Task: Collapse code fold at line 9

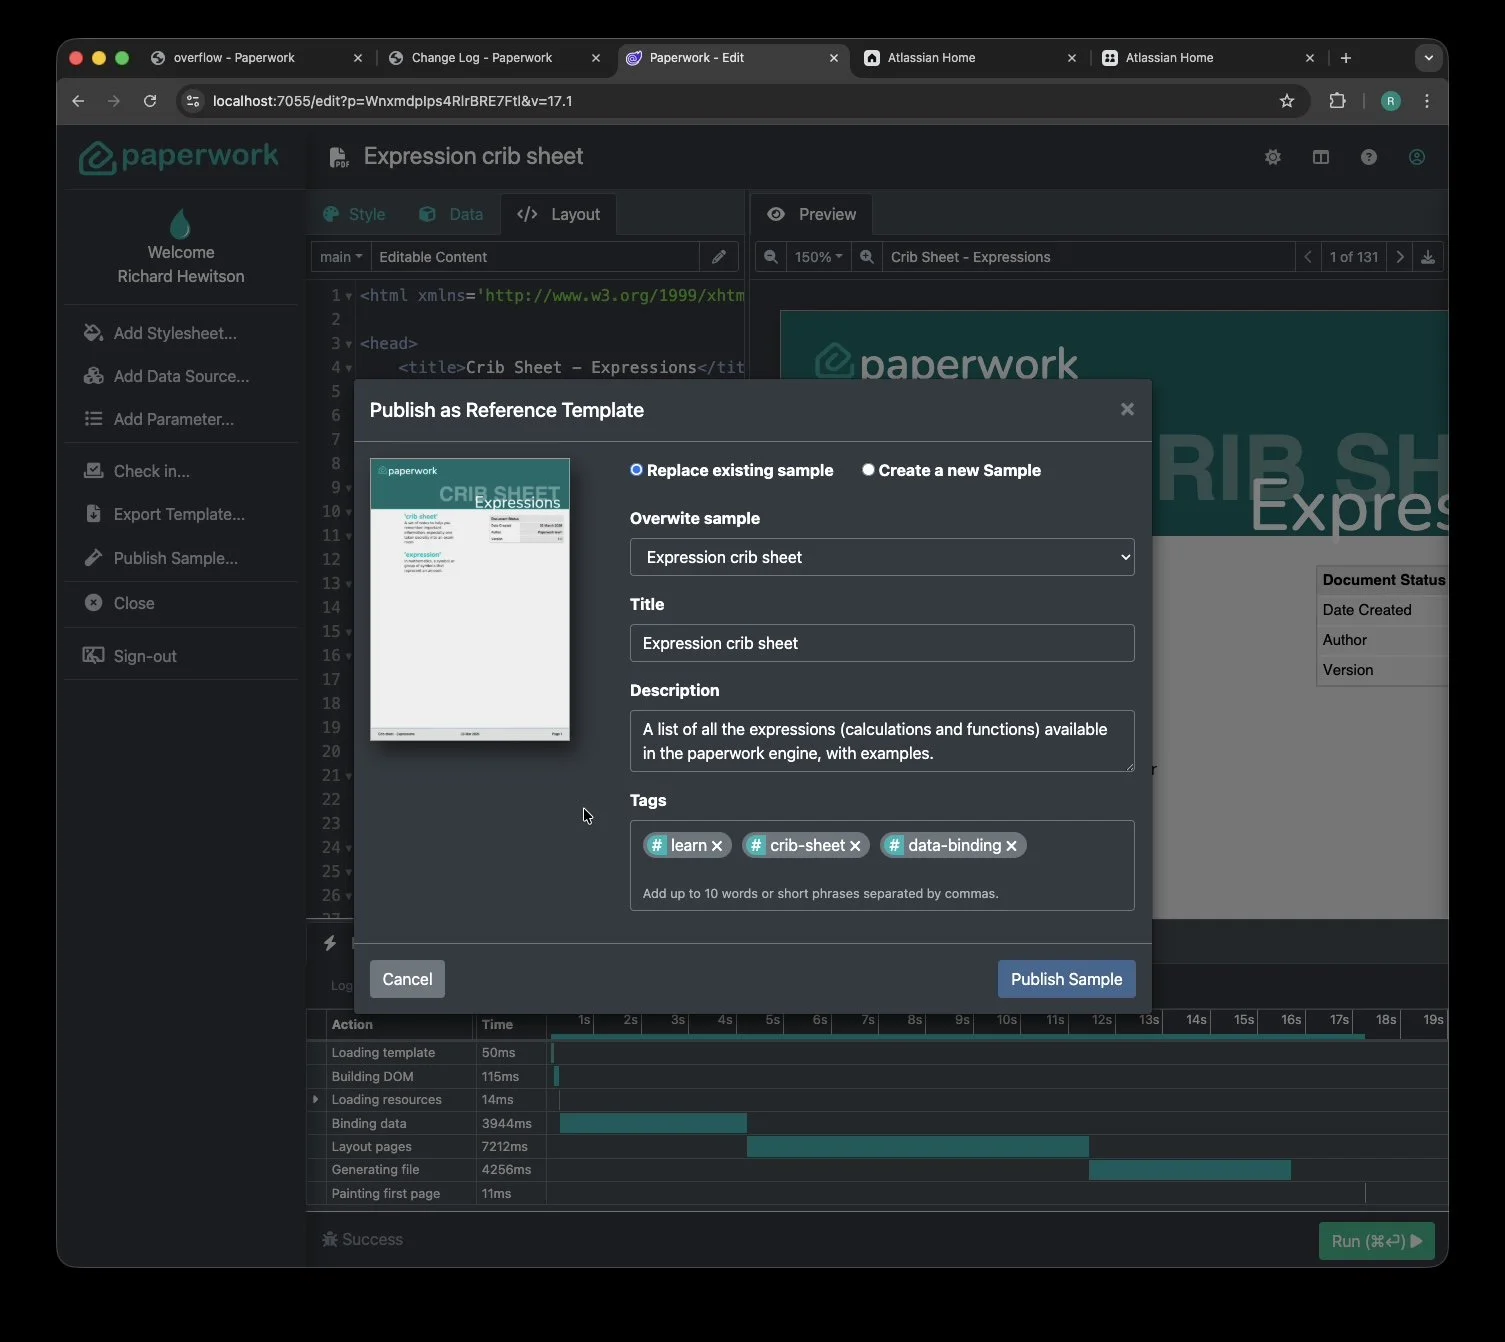Action: pyautogui.click(x=349, y=488)
